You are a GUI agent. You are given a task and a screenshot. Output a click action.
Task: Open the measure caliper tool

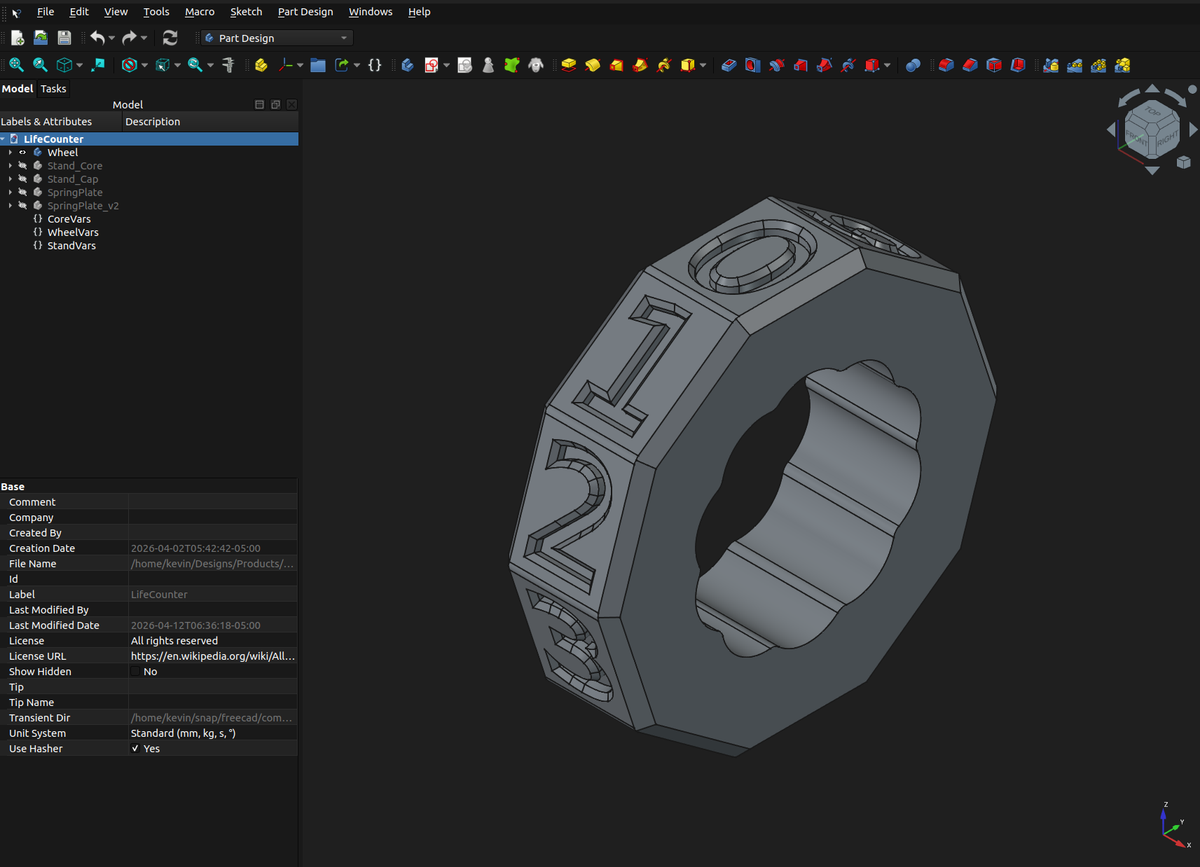[x=229, y=65]
